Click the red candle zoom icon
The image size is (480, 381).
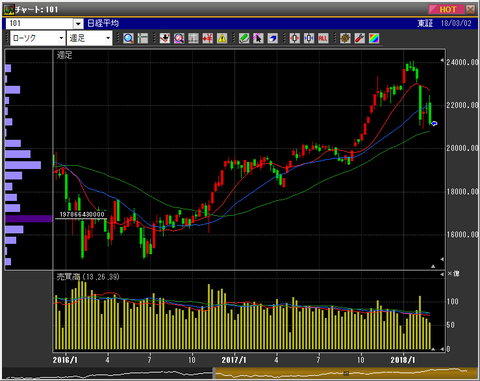[x=295, y=38]
